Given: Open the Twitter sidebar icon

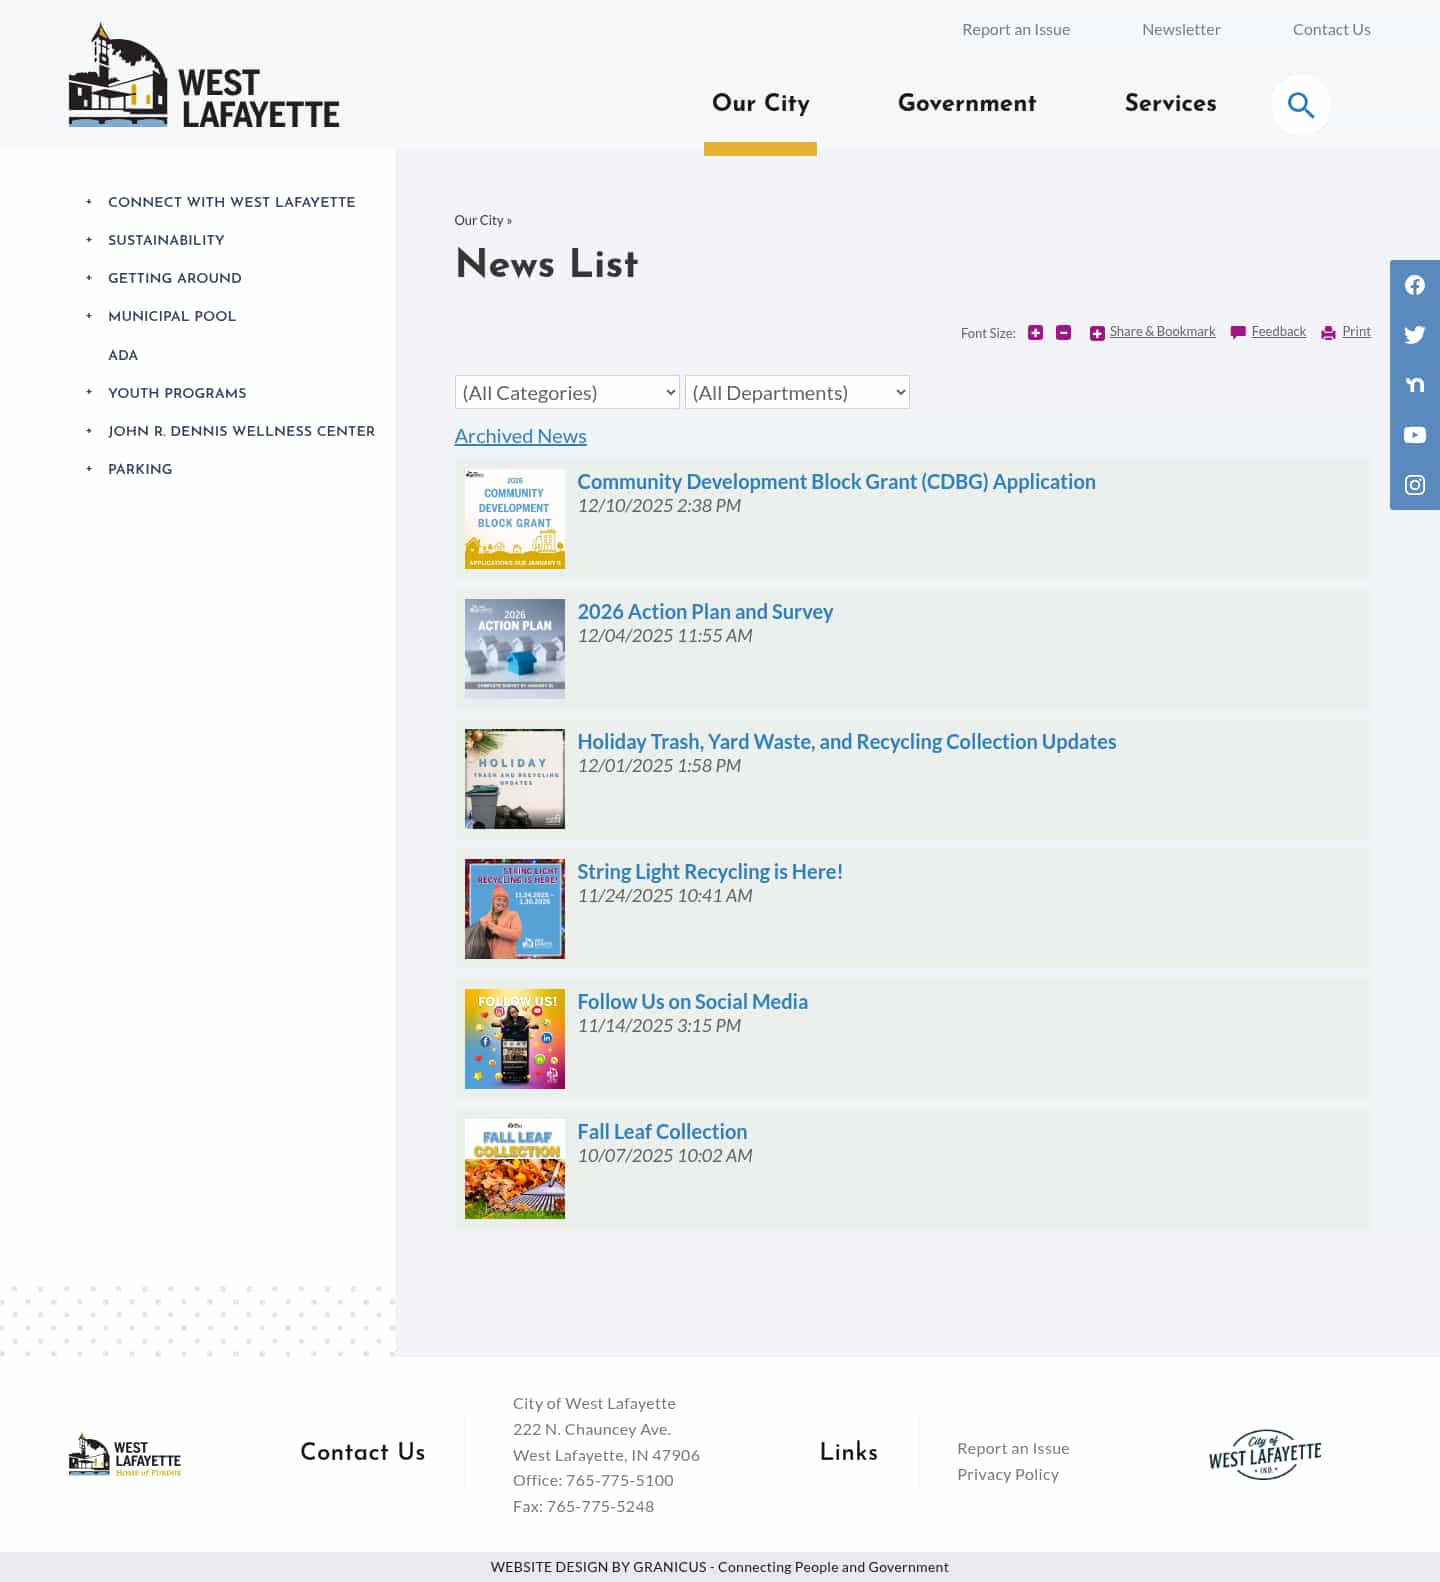Looking at the screenshot, I should point(1414,335).
